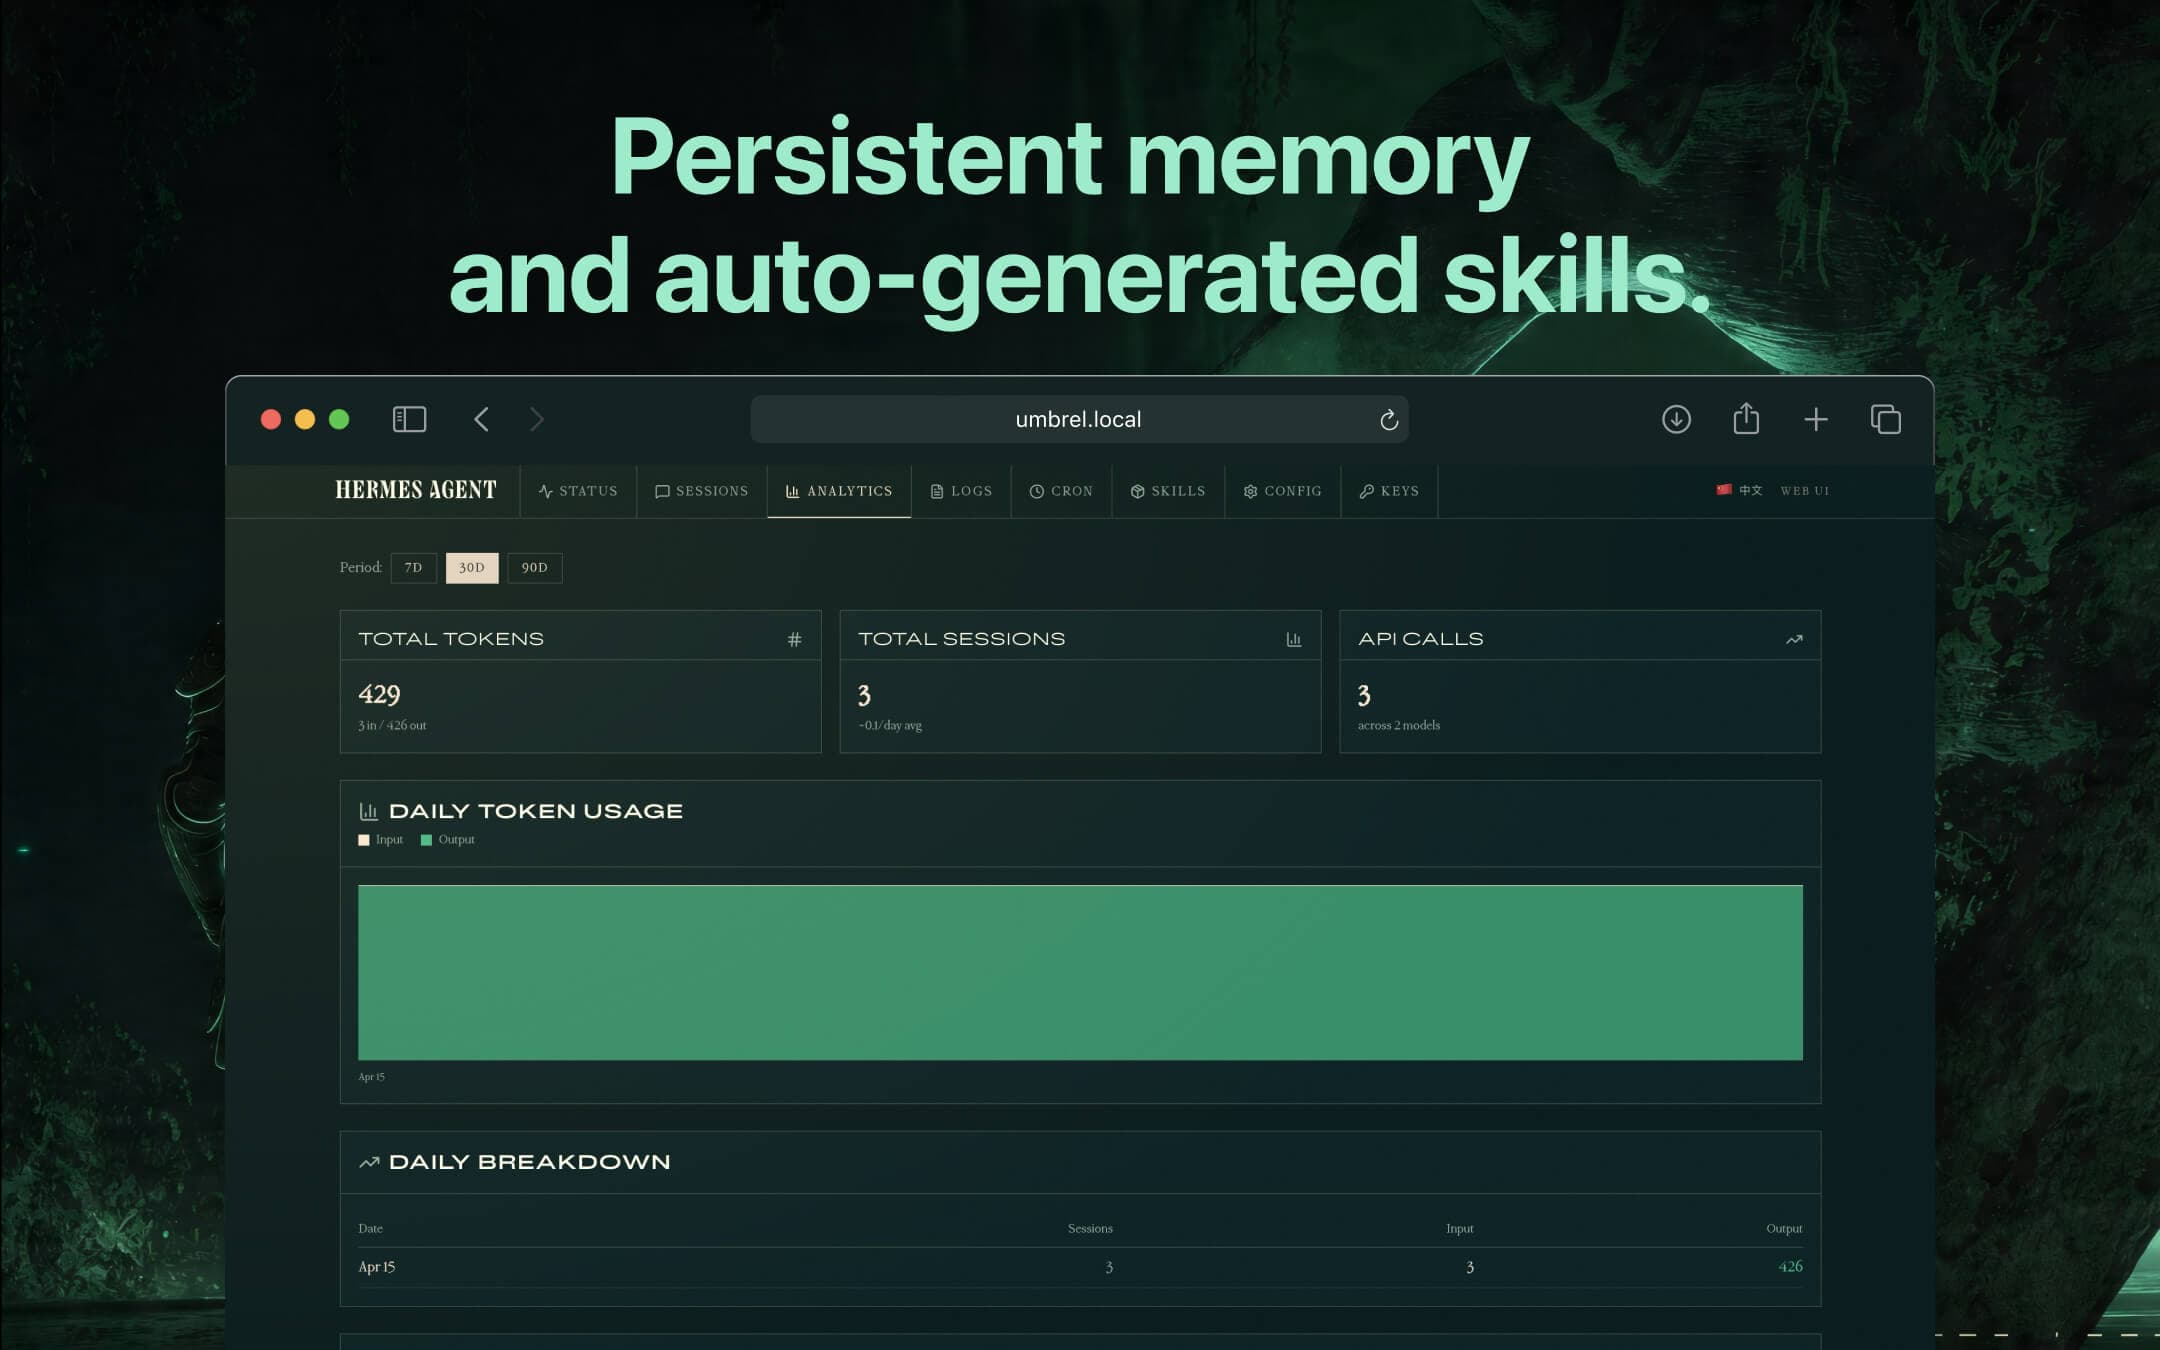
Task: Click the share icon in the toolbar
Action: [1746, 418]
